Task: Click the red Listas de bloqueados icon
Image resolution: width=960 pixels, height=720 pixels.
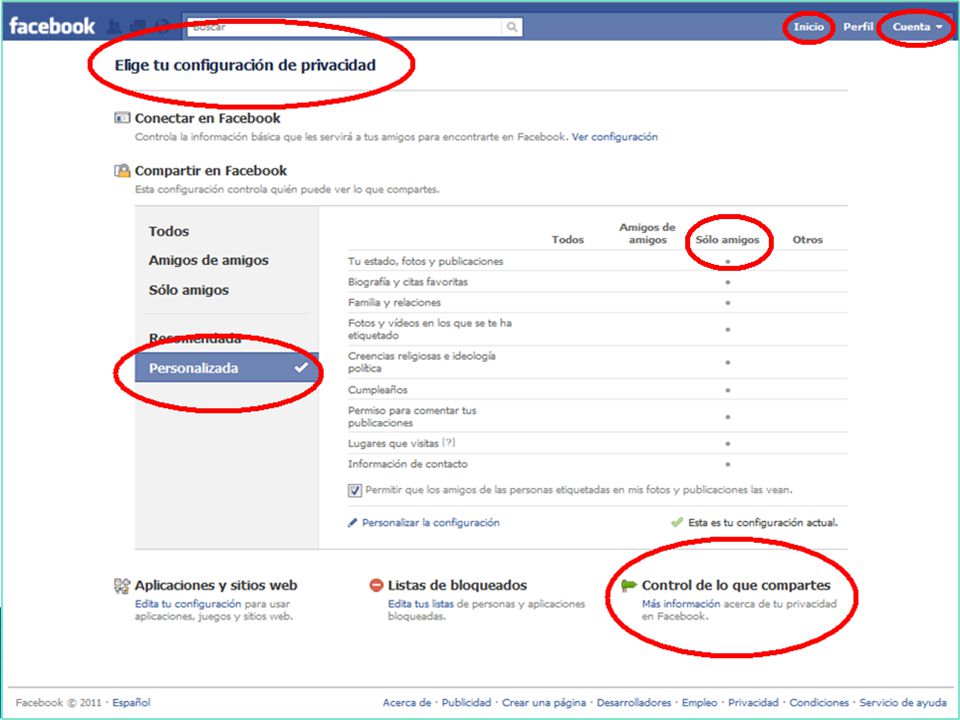Action: (x=376, y=585)
